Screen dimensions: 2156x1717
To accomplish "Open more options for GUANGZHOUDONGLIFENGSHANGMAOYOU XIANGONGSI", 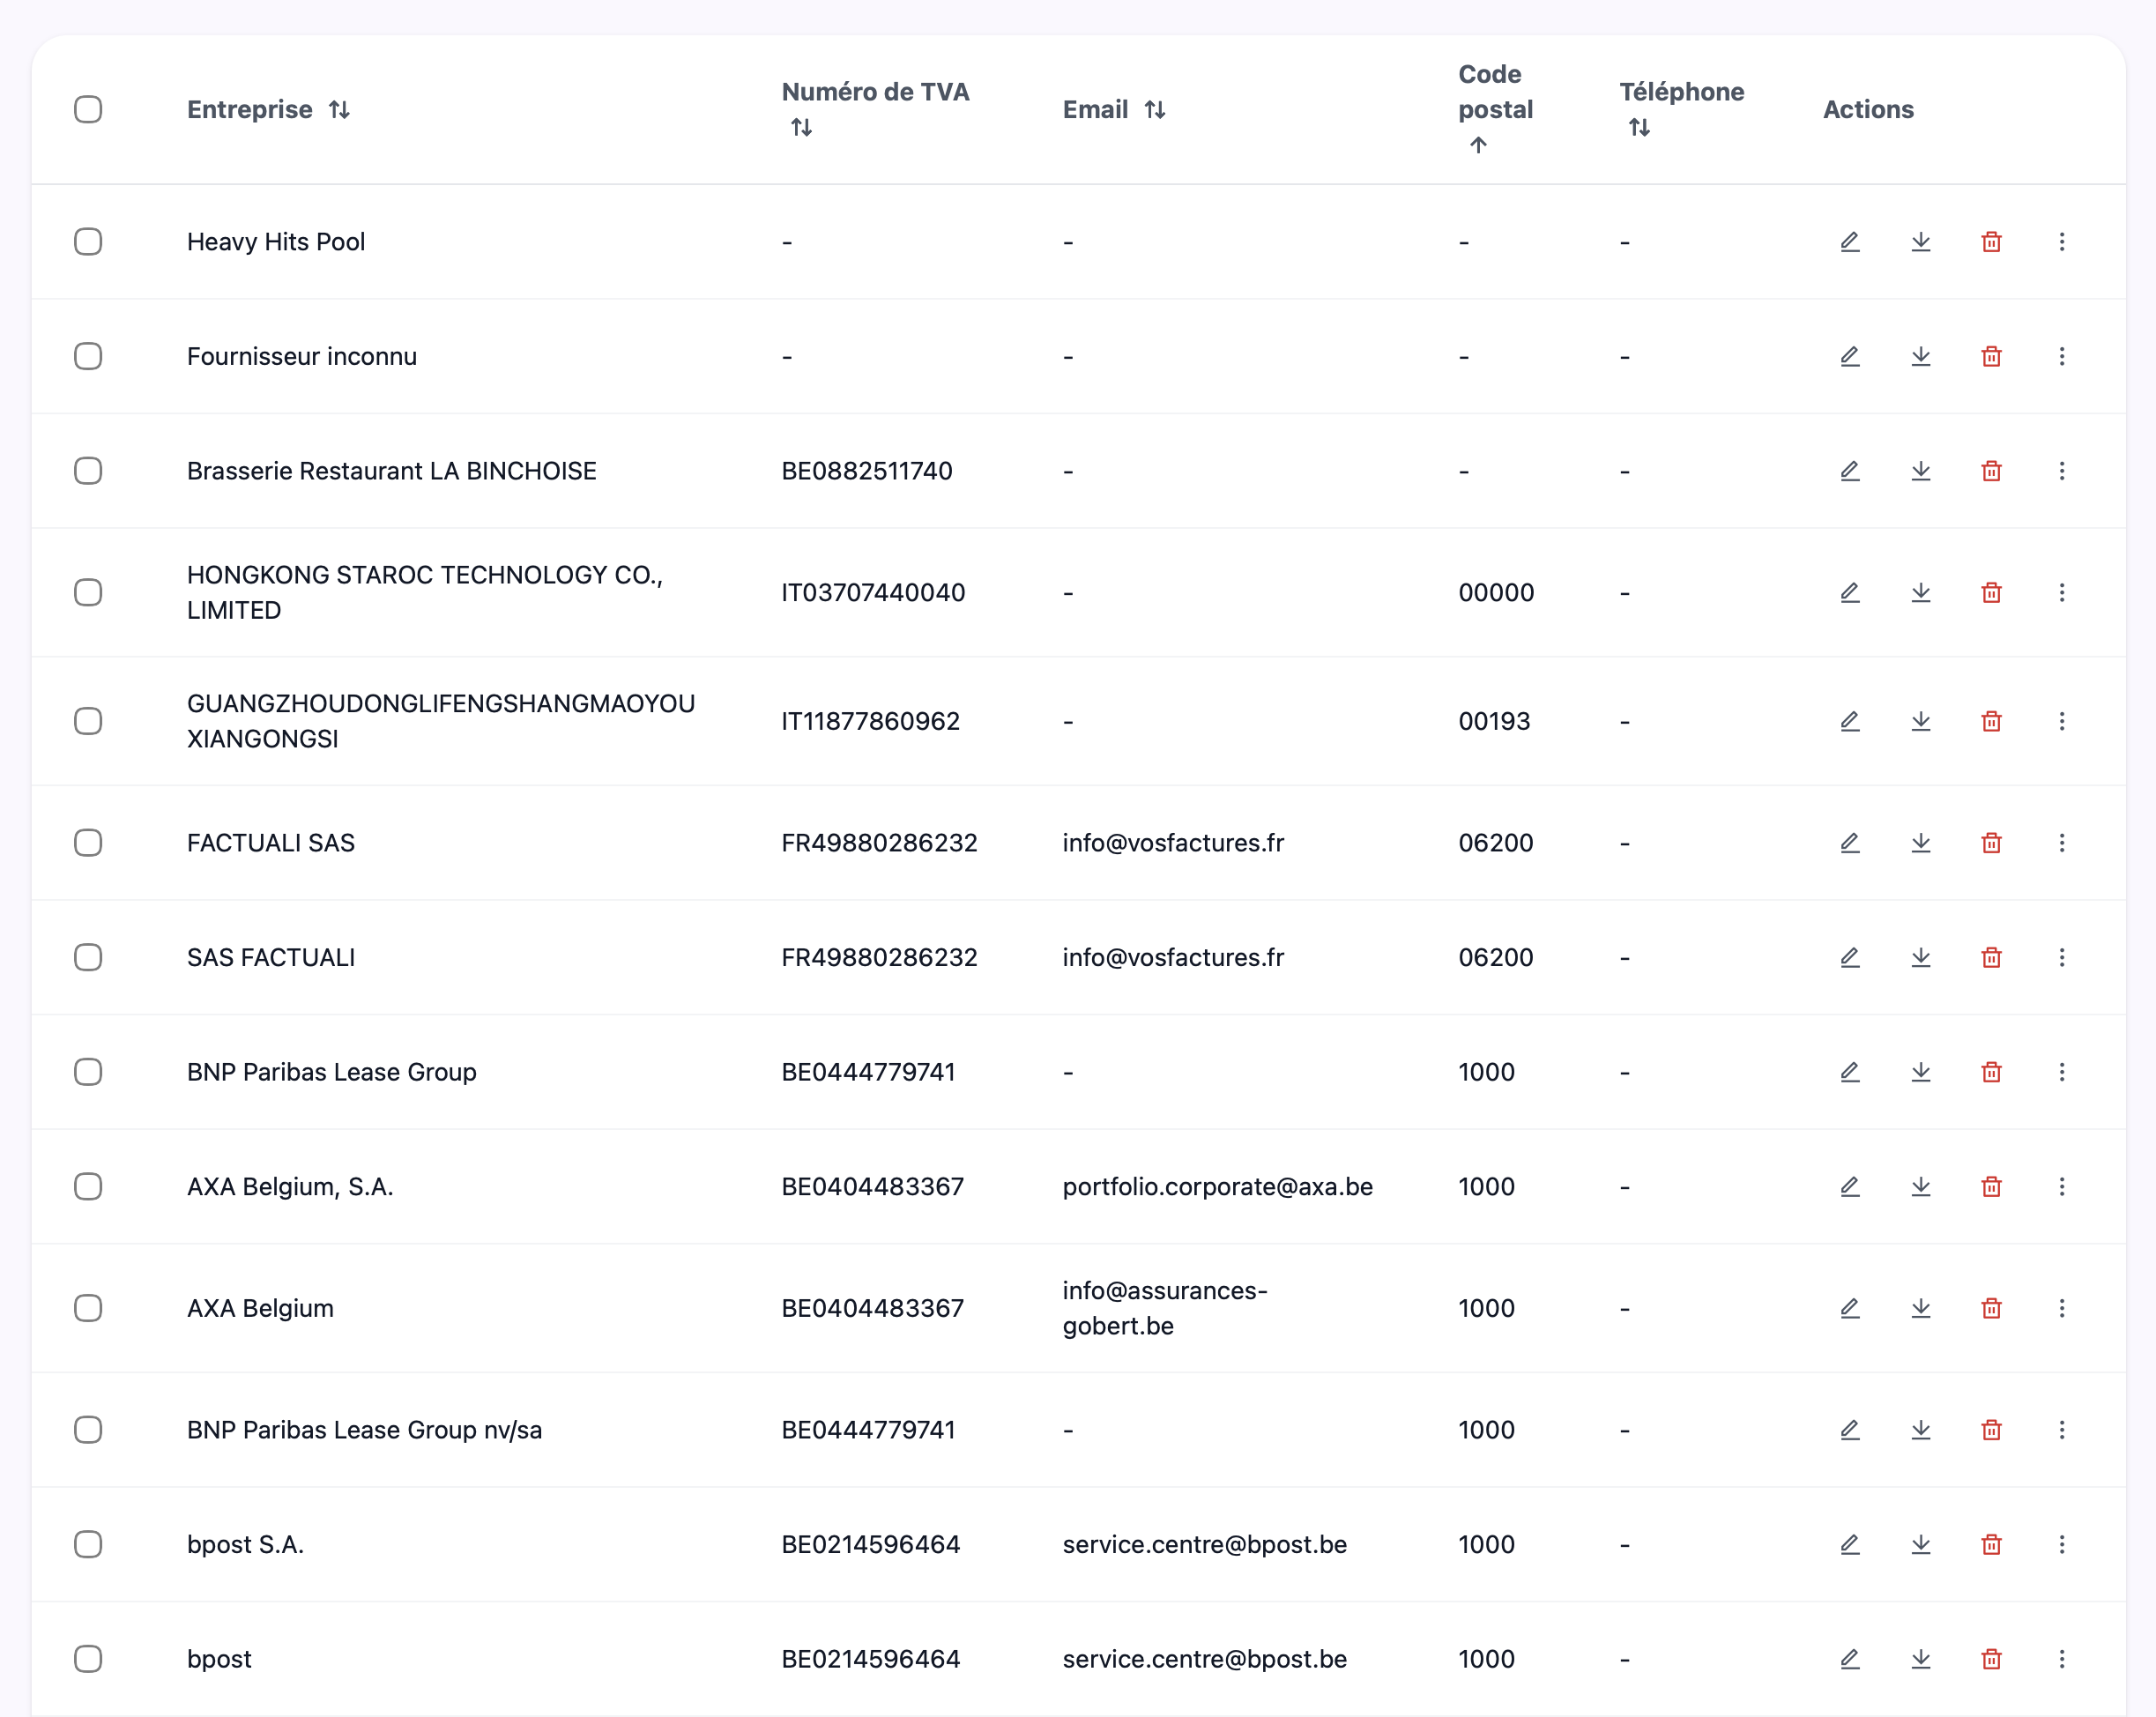I will pos(2062,721).
